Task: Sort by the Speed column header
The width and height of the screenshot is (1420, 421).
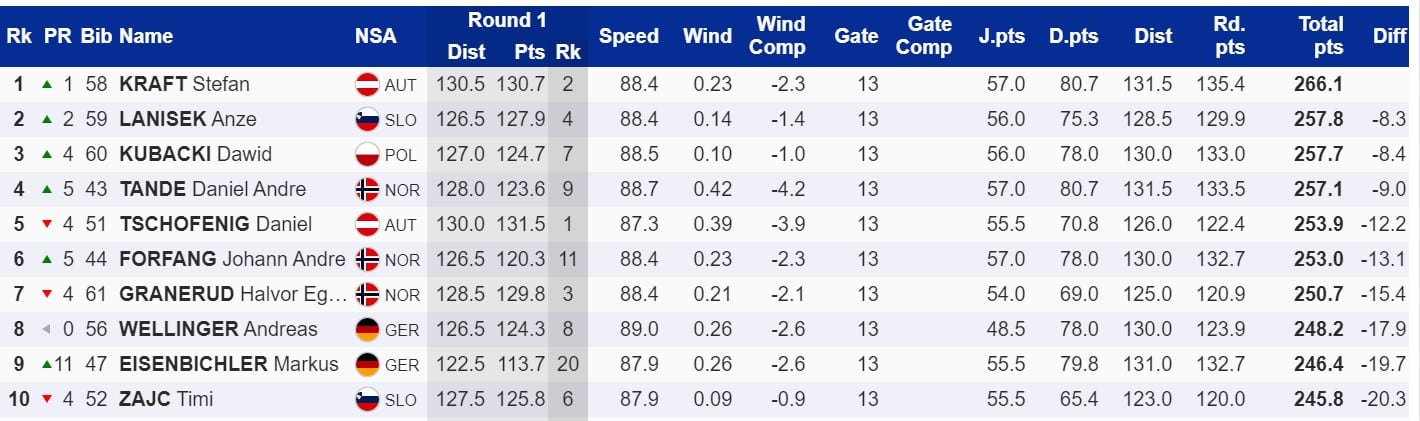Action: click(628, 36)
